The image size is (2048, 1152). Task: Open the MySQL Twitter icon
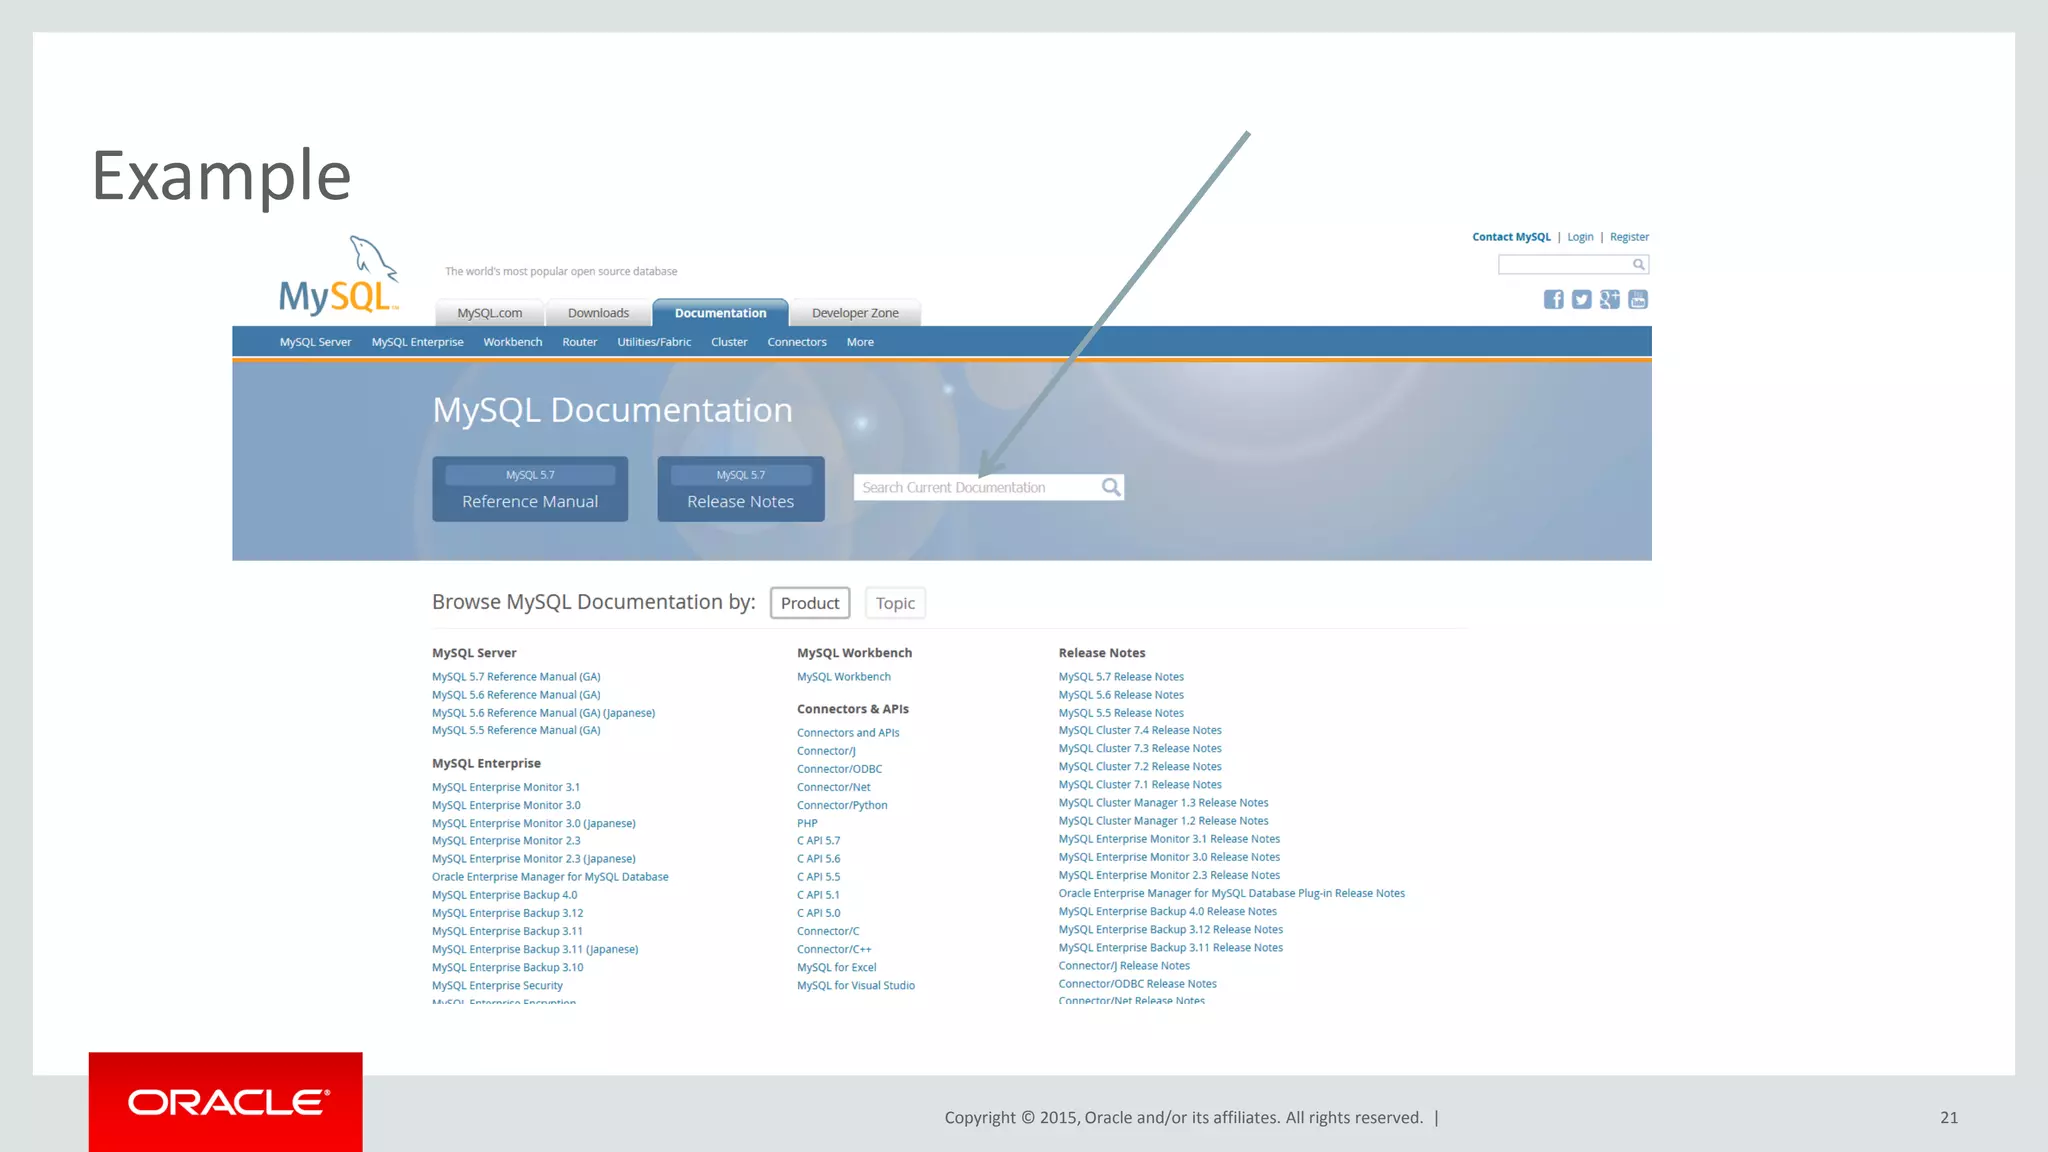tap(1581, 299)
